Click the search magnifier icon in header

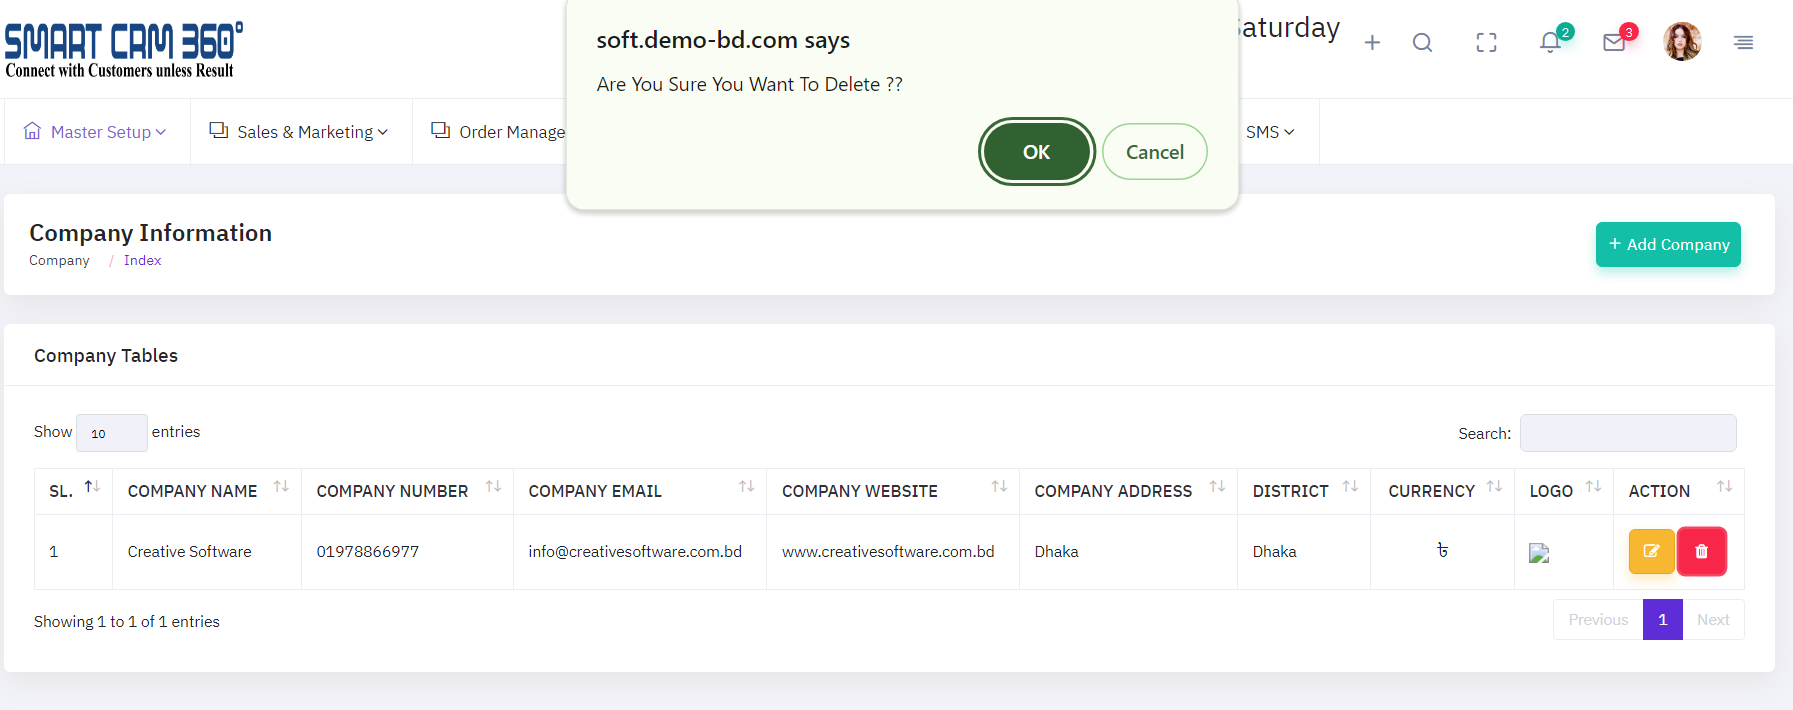point(1422,42)
